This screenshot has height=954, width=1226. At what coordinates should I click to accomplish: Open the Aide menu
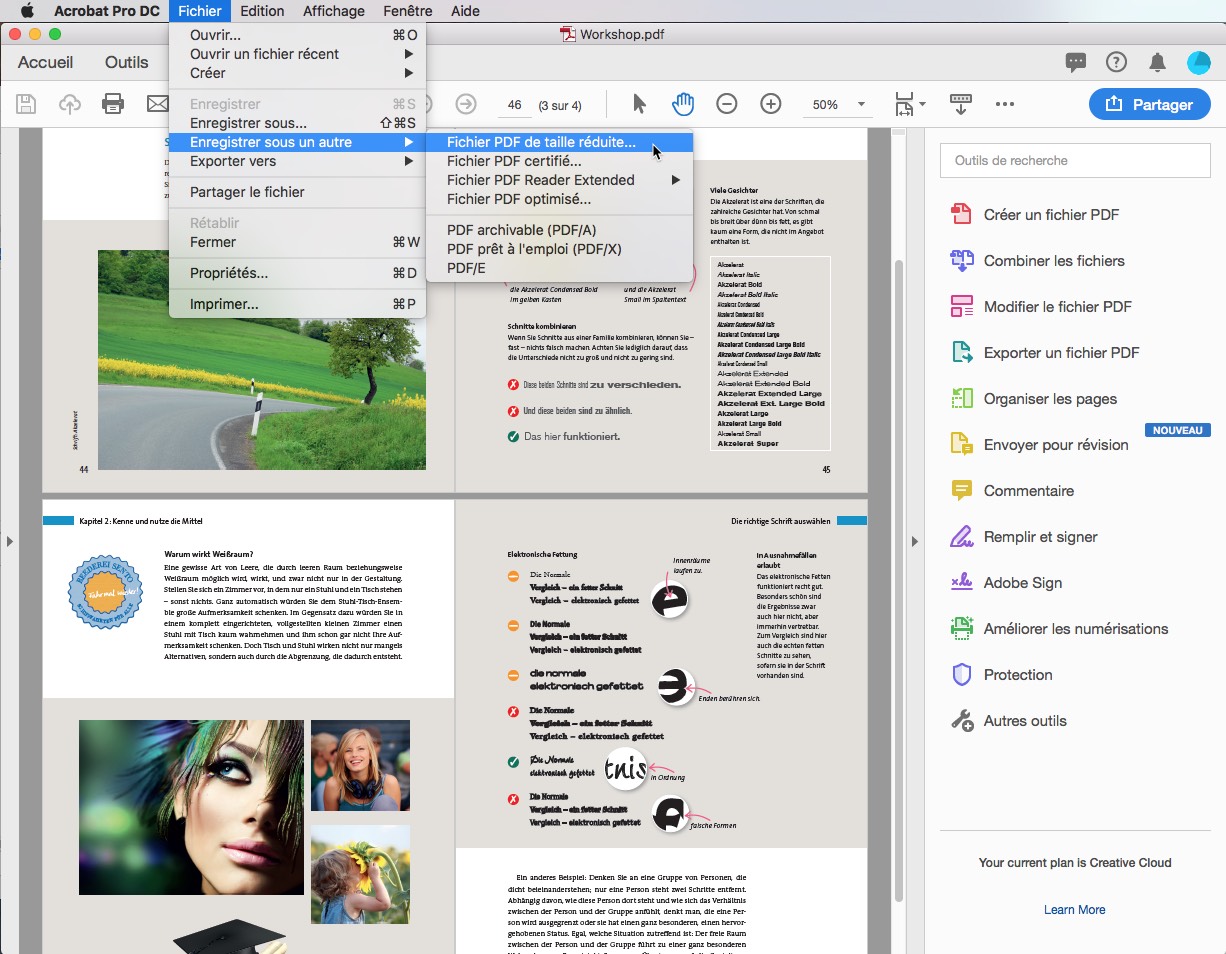coord(465,11)
